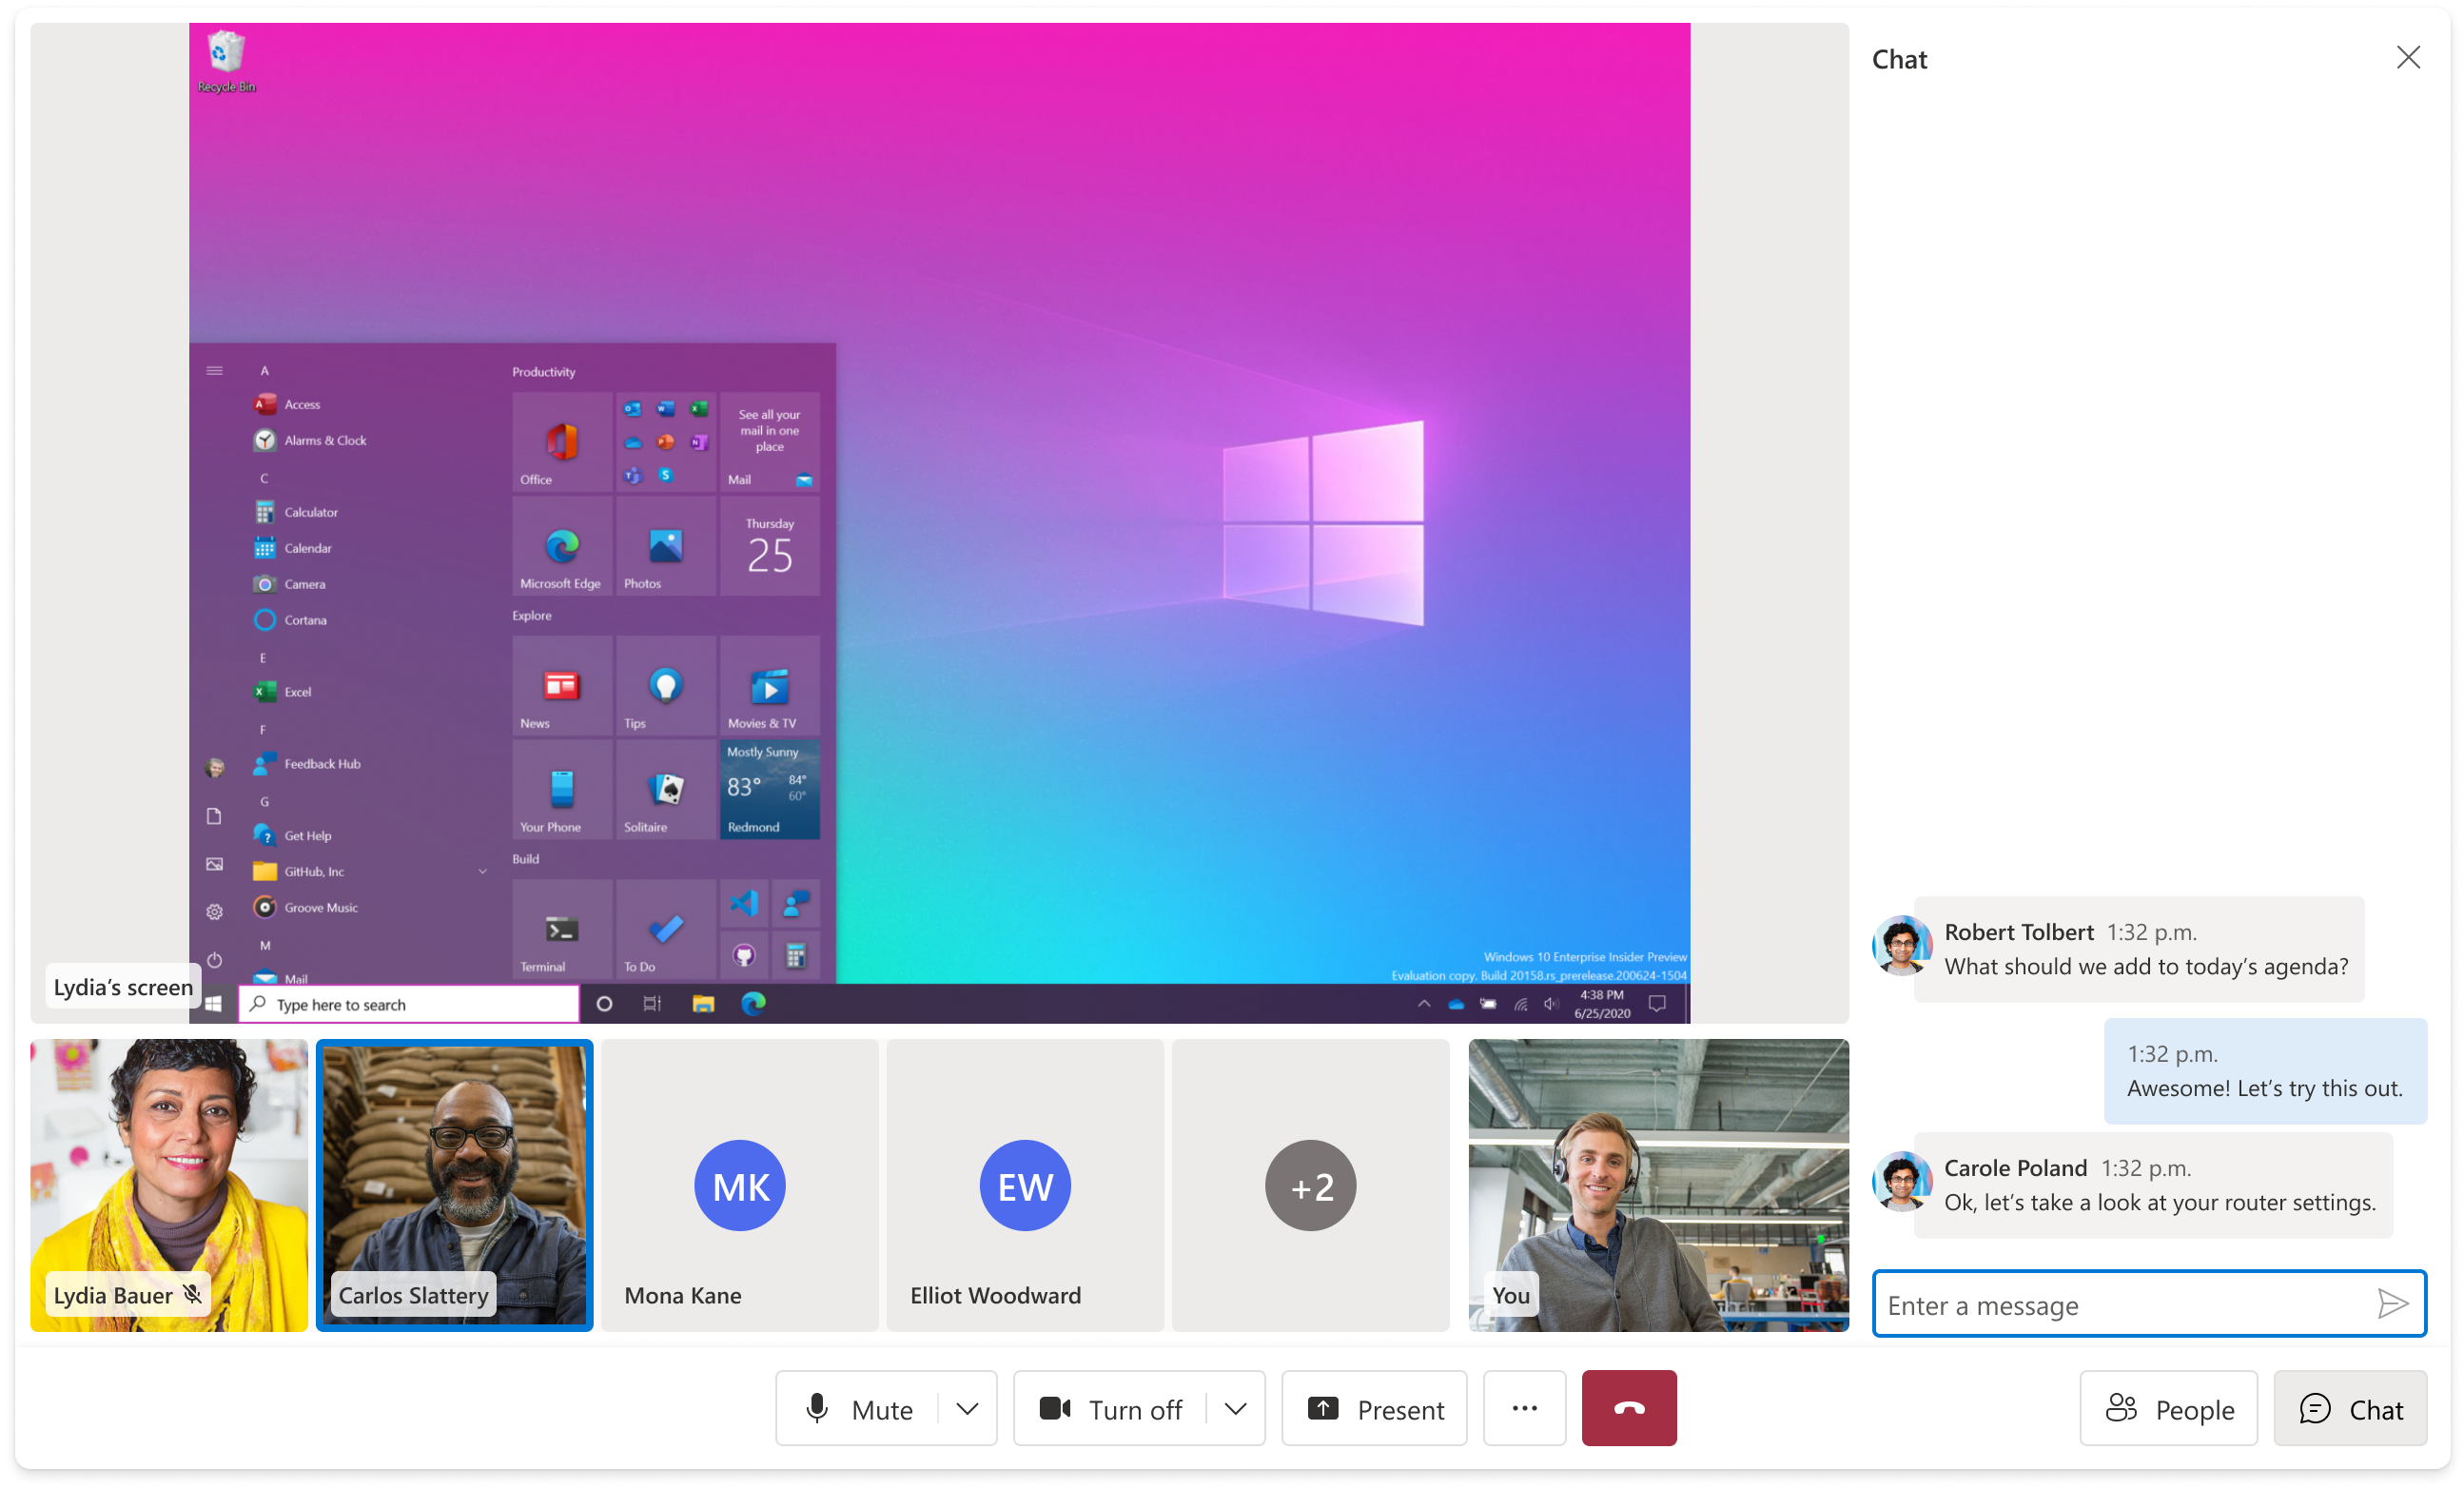Click the red End call button

(1628, 1408)
